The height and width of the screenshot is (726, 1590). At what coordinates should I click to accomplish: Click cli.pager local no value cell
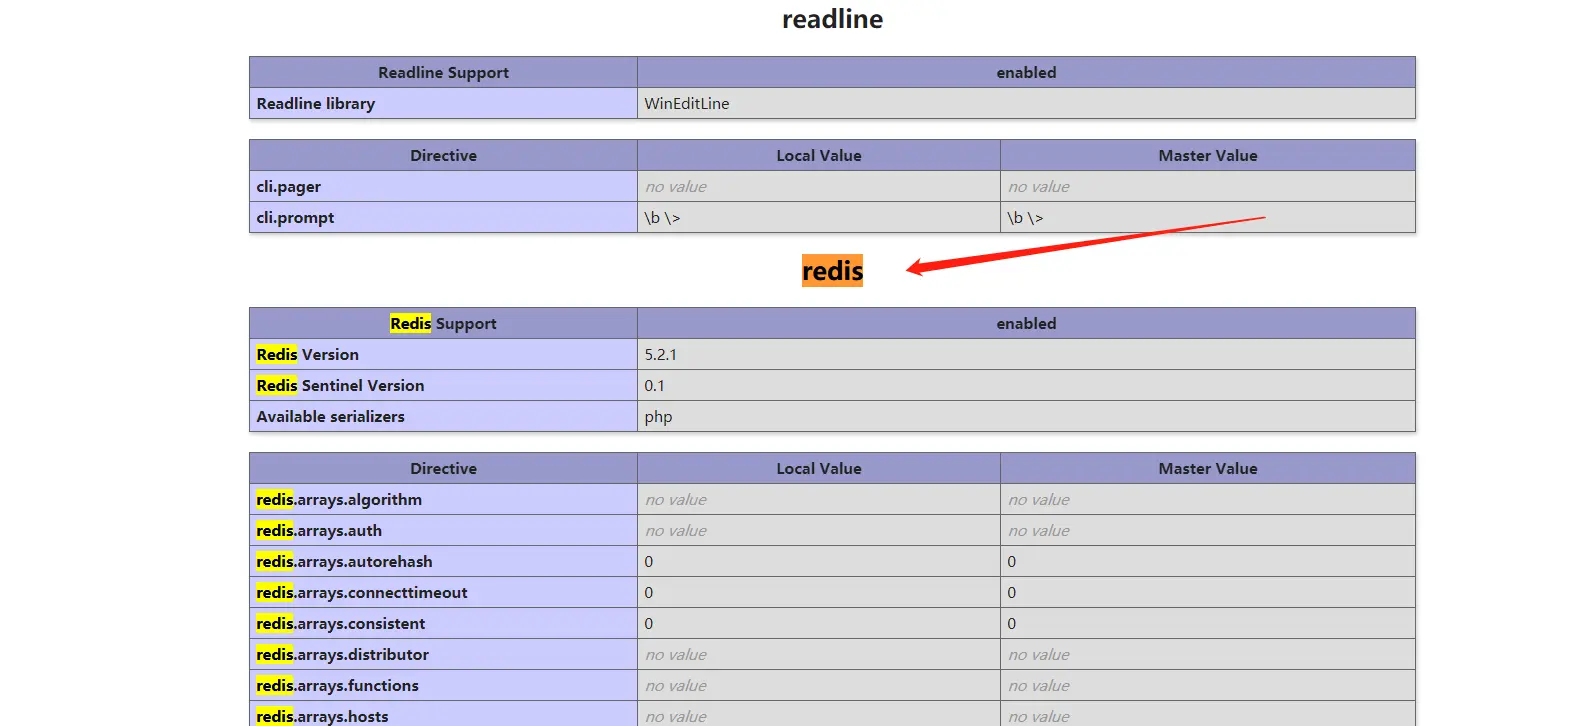(818, 186)
